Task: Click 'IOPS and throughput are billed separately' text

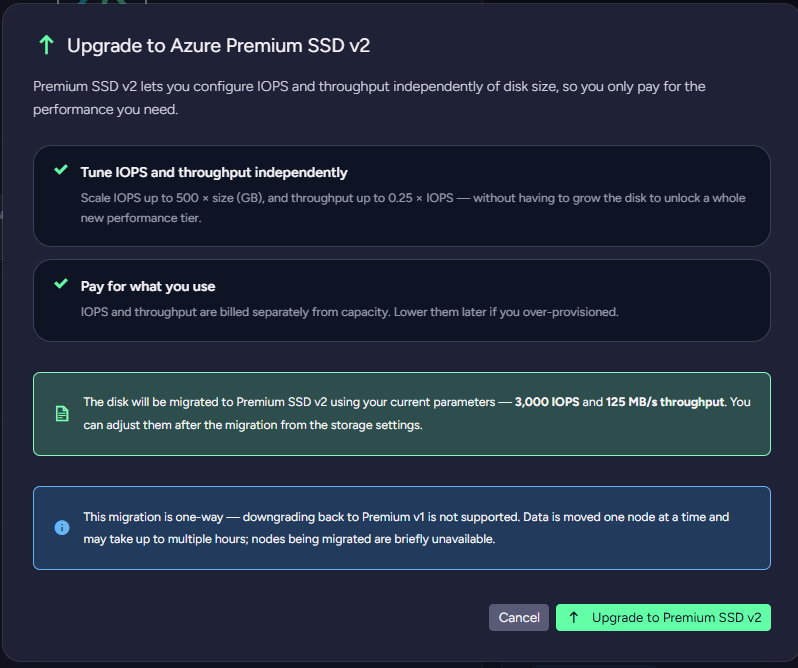Action: point(349,312)
